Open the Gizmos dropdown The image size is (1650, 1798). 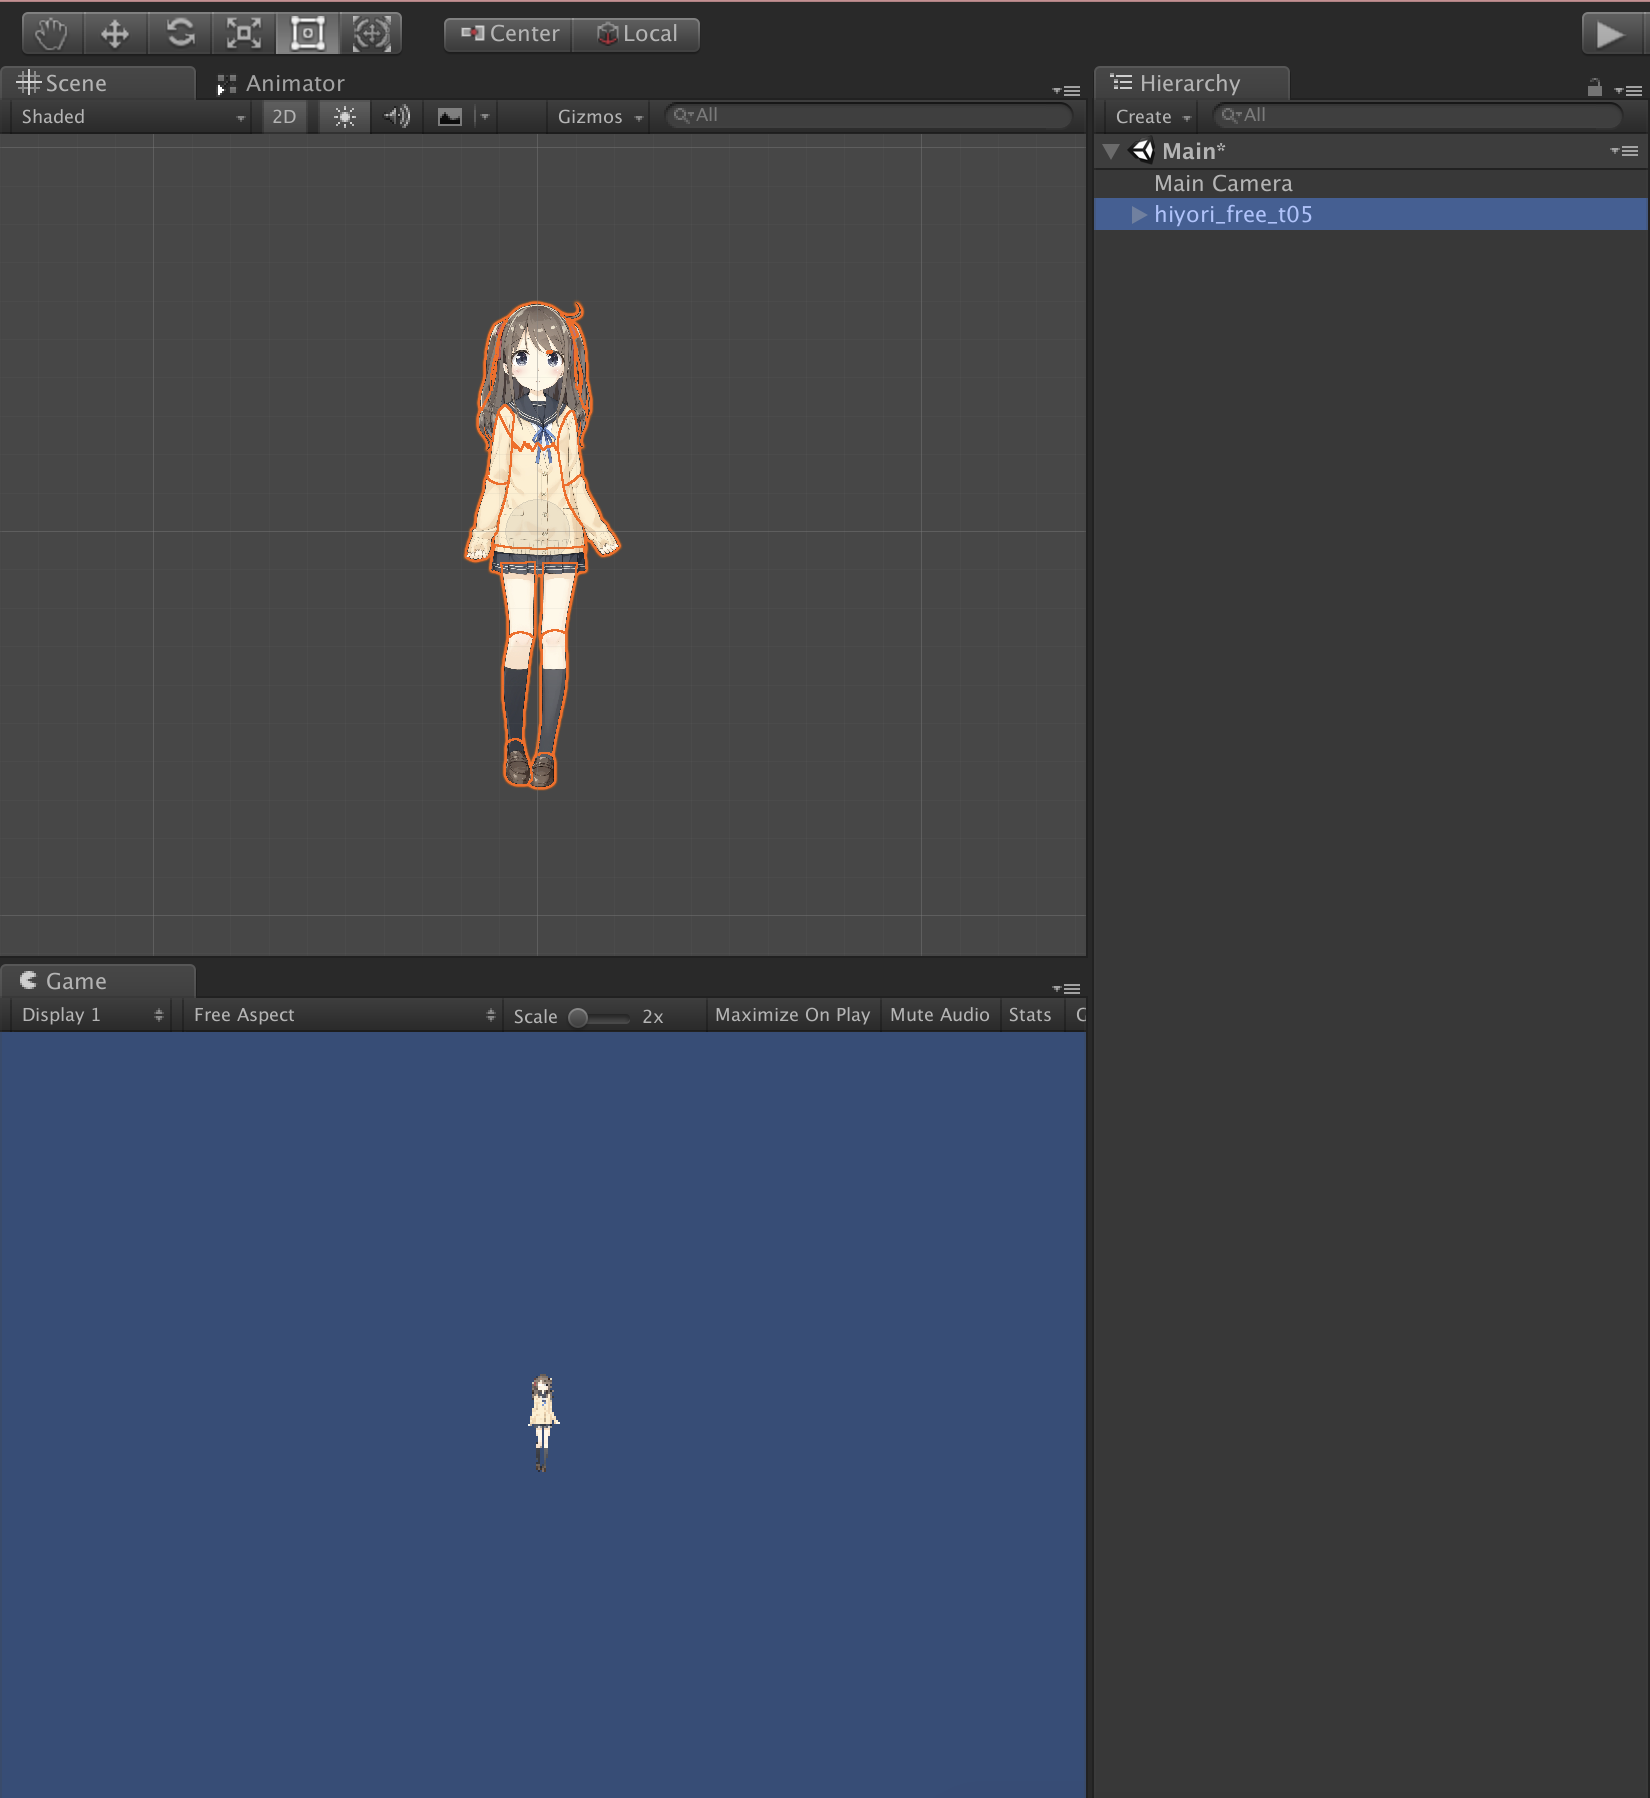point(599,117)
